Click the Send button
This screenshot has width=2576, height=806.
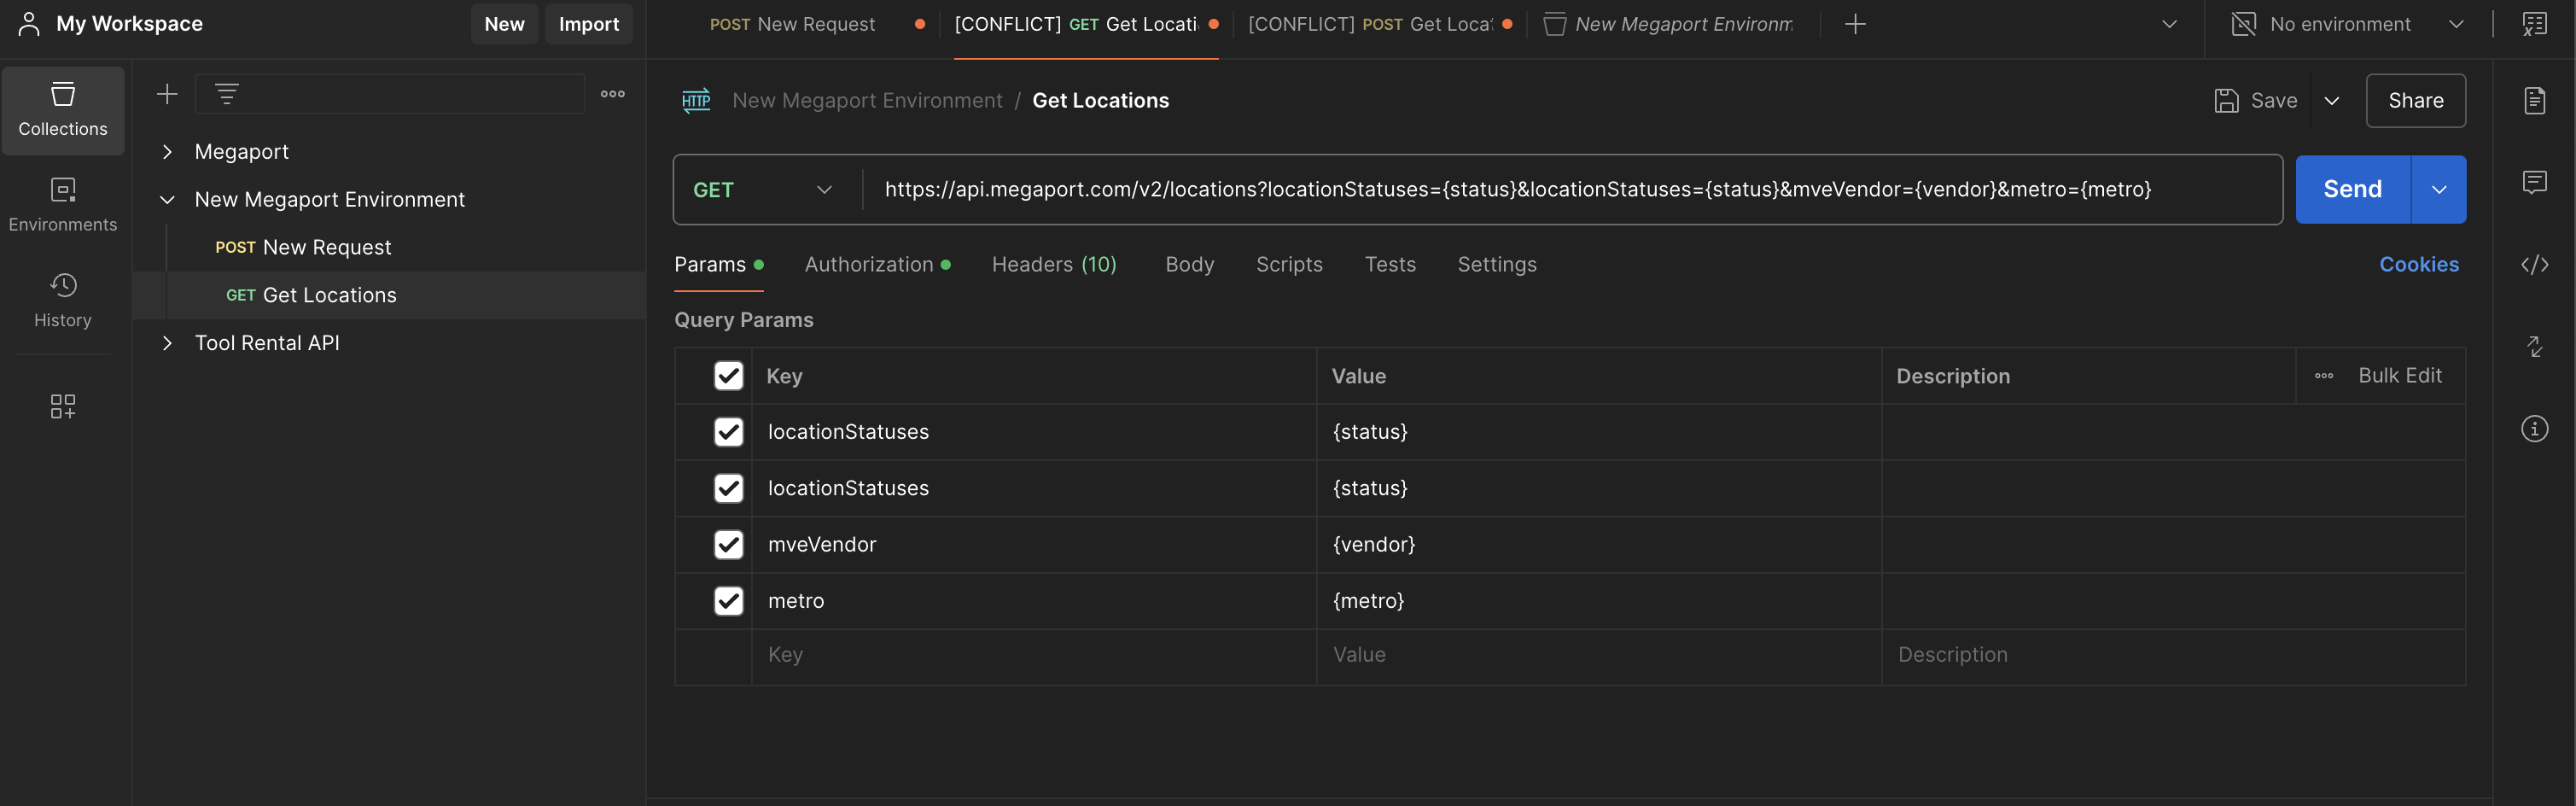tap(2352, 190)
